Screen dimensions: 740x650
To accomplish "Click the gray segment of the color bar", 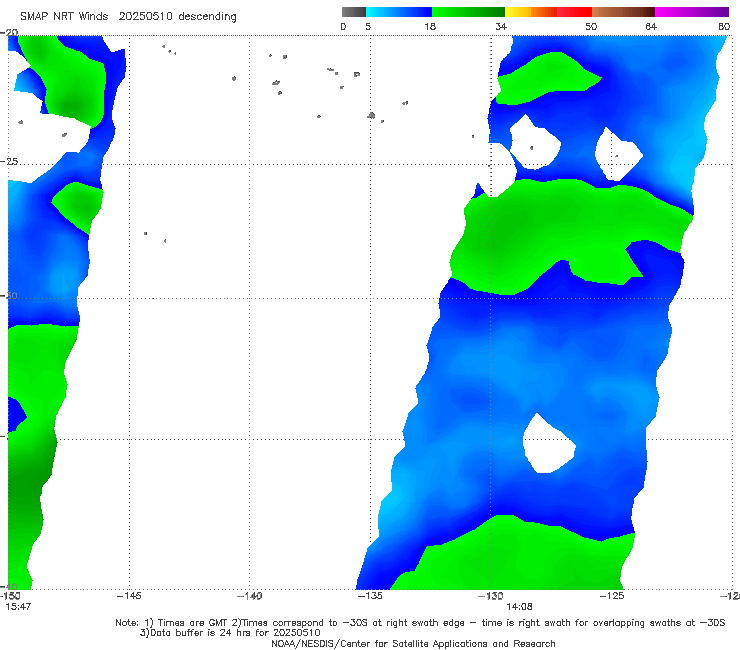I will pos(354,12).
